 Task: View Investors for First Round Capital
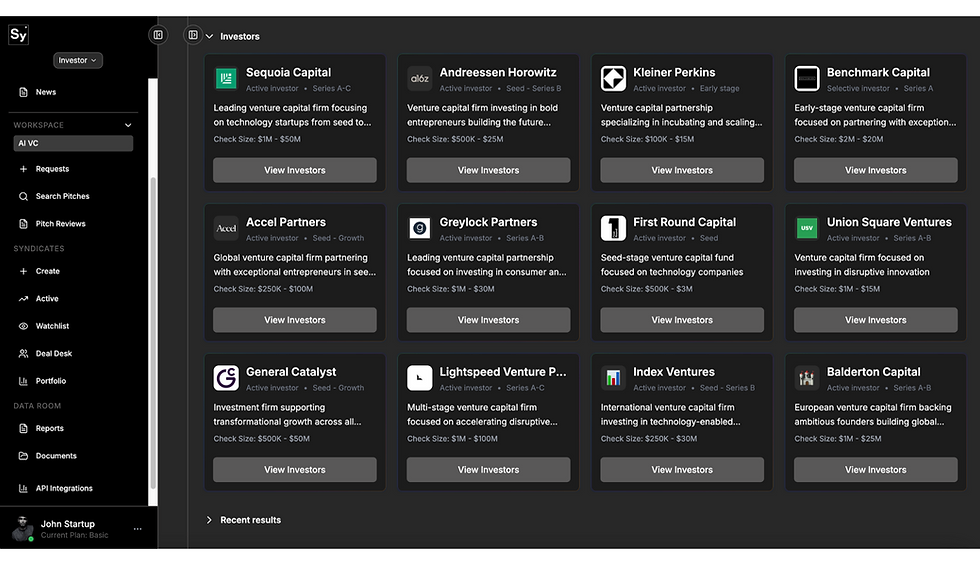(x=682, y=320)
